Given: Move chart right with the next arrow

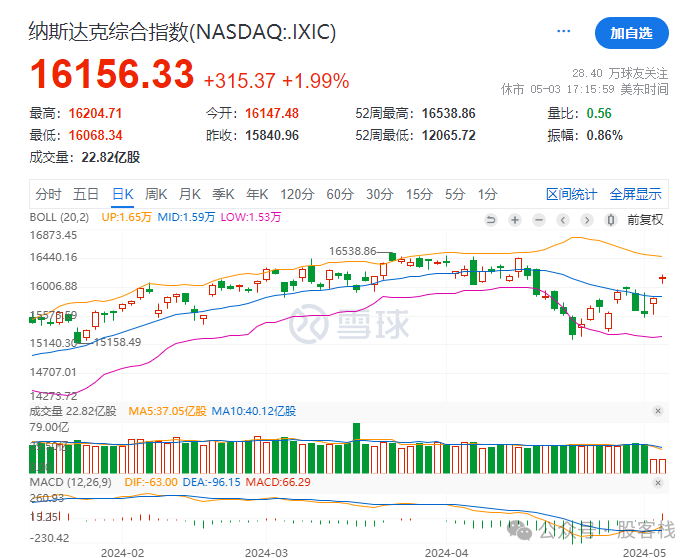Looking at the screenshot, I should (587, 220).
